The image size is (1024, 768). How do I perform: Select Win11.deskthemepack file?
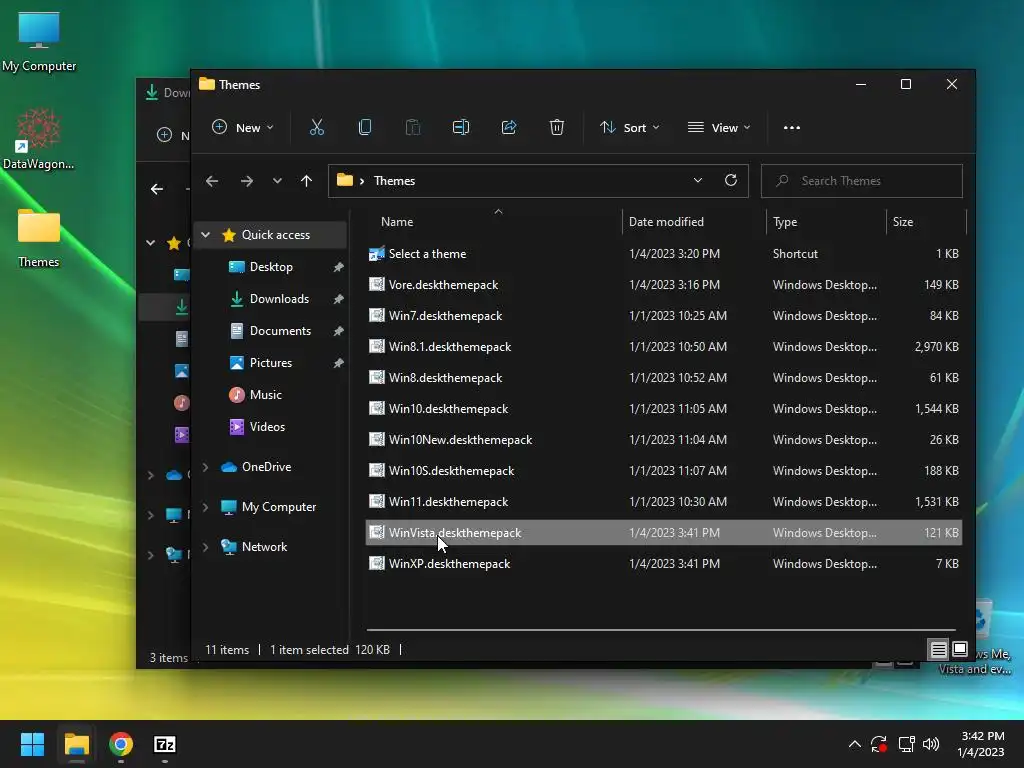tap(664, 502)
